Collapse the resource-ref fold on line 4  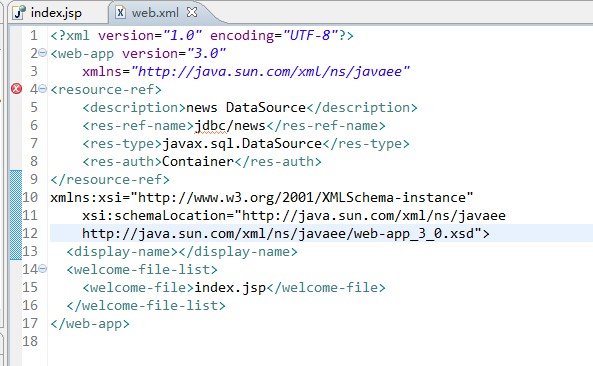(x=43, y=89)
